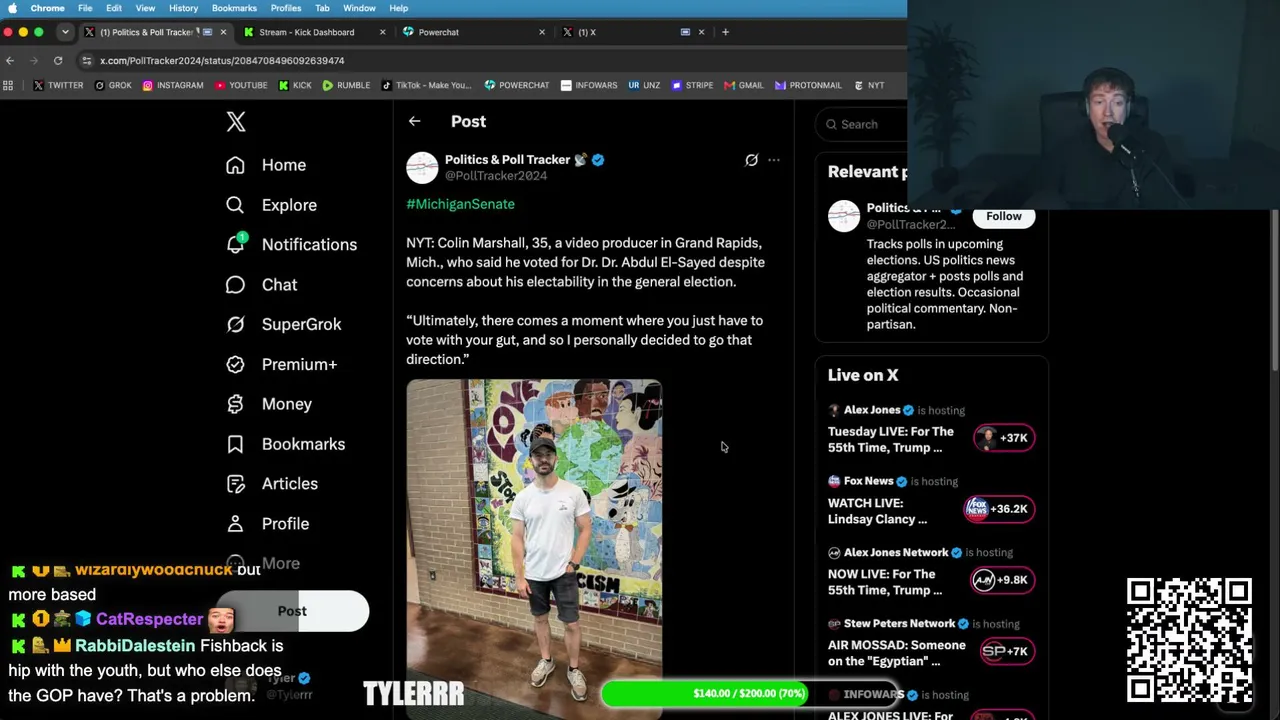Open Articles in the X sidebar
Screen dimensions: 1280x720
point(272,484)
